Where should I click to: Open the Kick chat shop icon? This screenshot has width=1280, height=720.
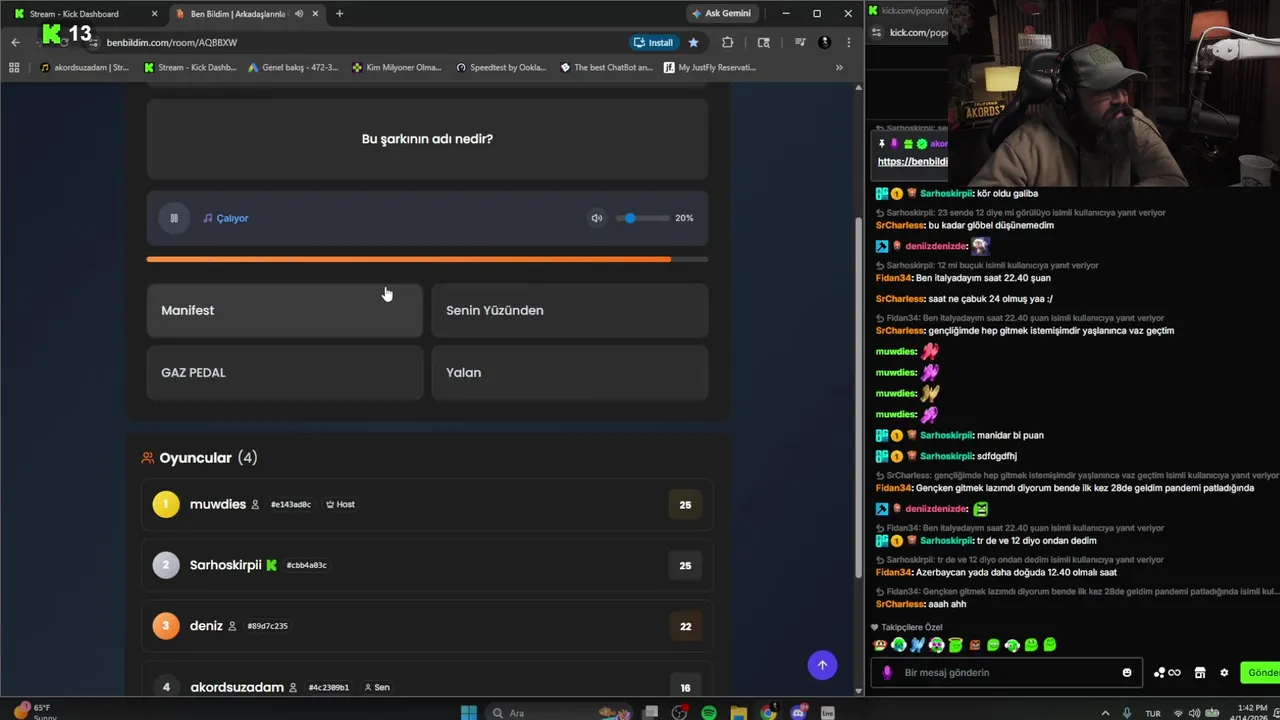coord(1200,672)
